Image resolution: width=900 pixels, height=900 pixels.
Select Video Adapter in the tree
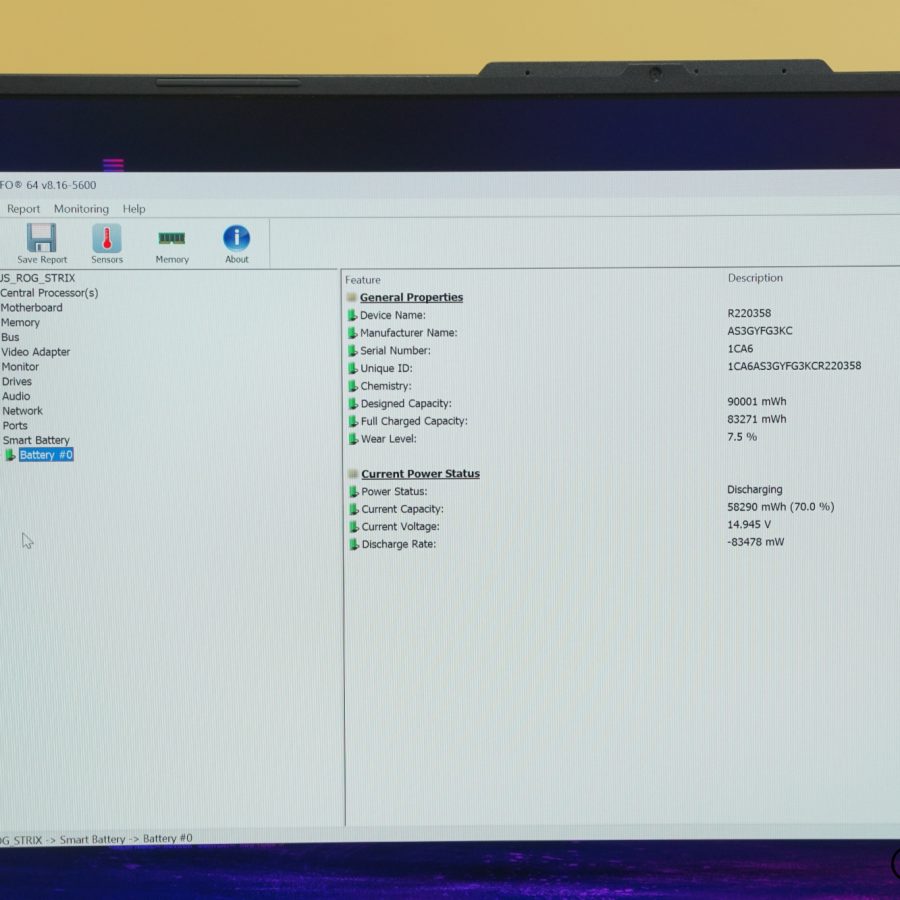tap(36, 352)
